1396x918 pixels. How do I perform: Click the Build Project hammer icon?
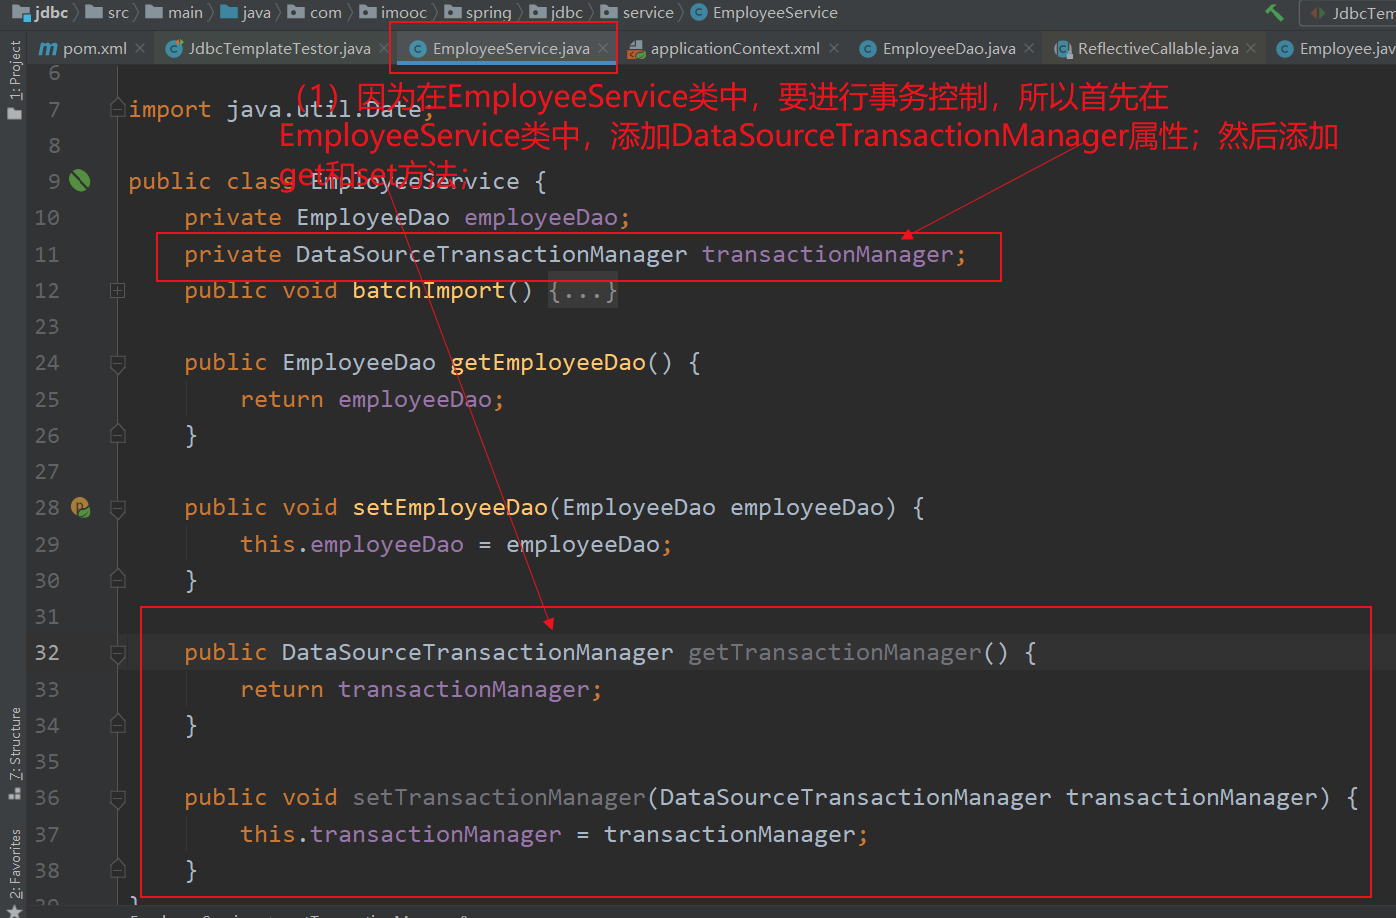click(1274, 12)
